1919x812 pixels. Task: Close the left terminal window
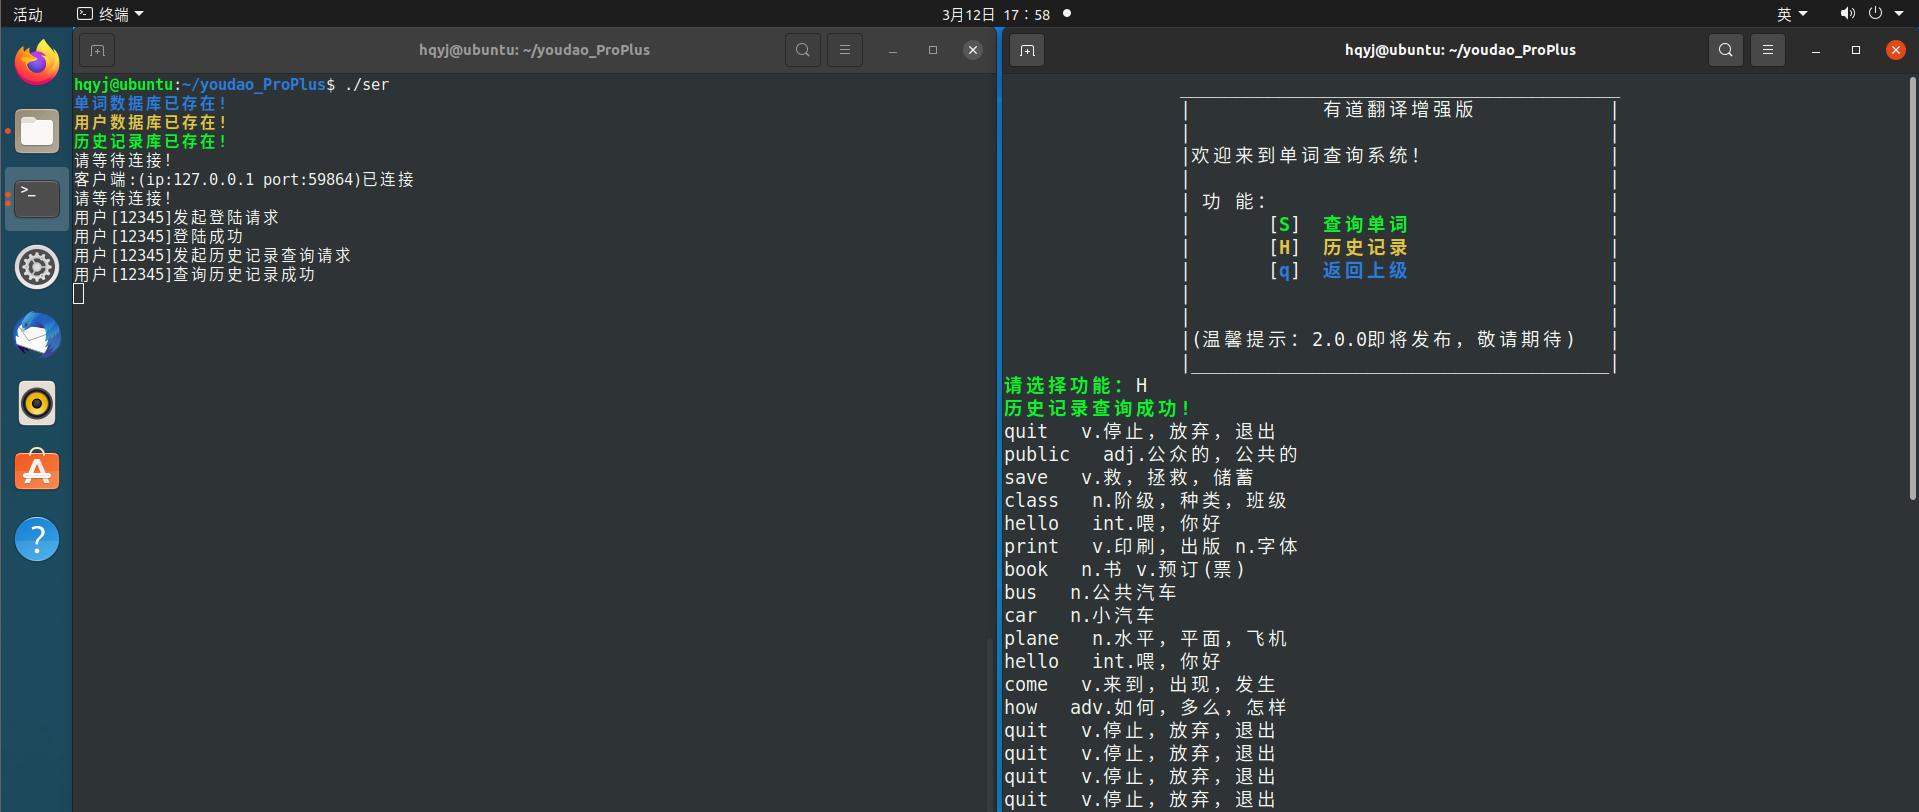(973, 50)
